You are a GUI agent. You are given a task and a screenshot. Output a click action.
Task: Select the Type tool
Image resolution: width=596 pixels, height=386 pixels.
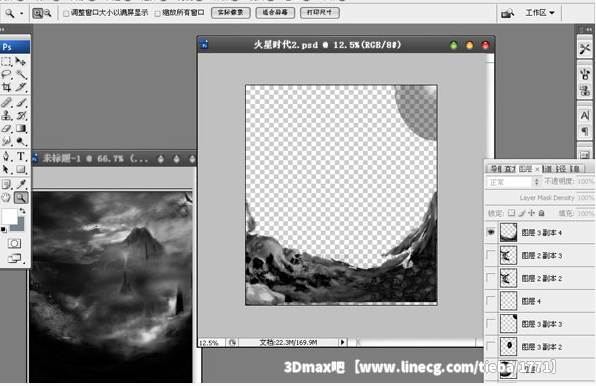coord(21,156)
